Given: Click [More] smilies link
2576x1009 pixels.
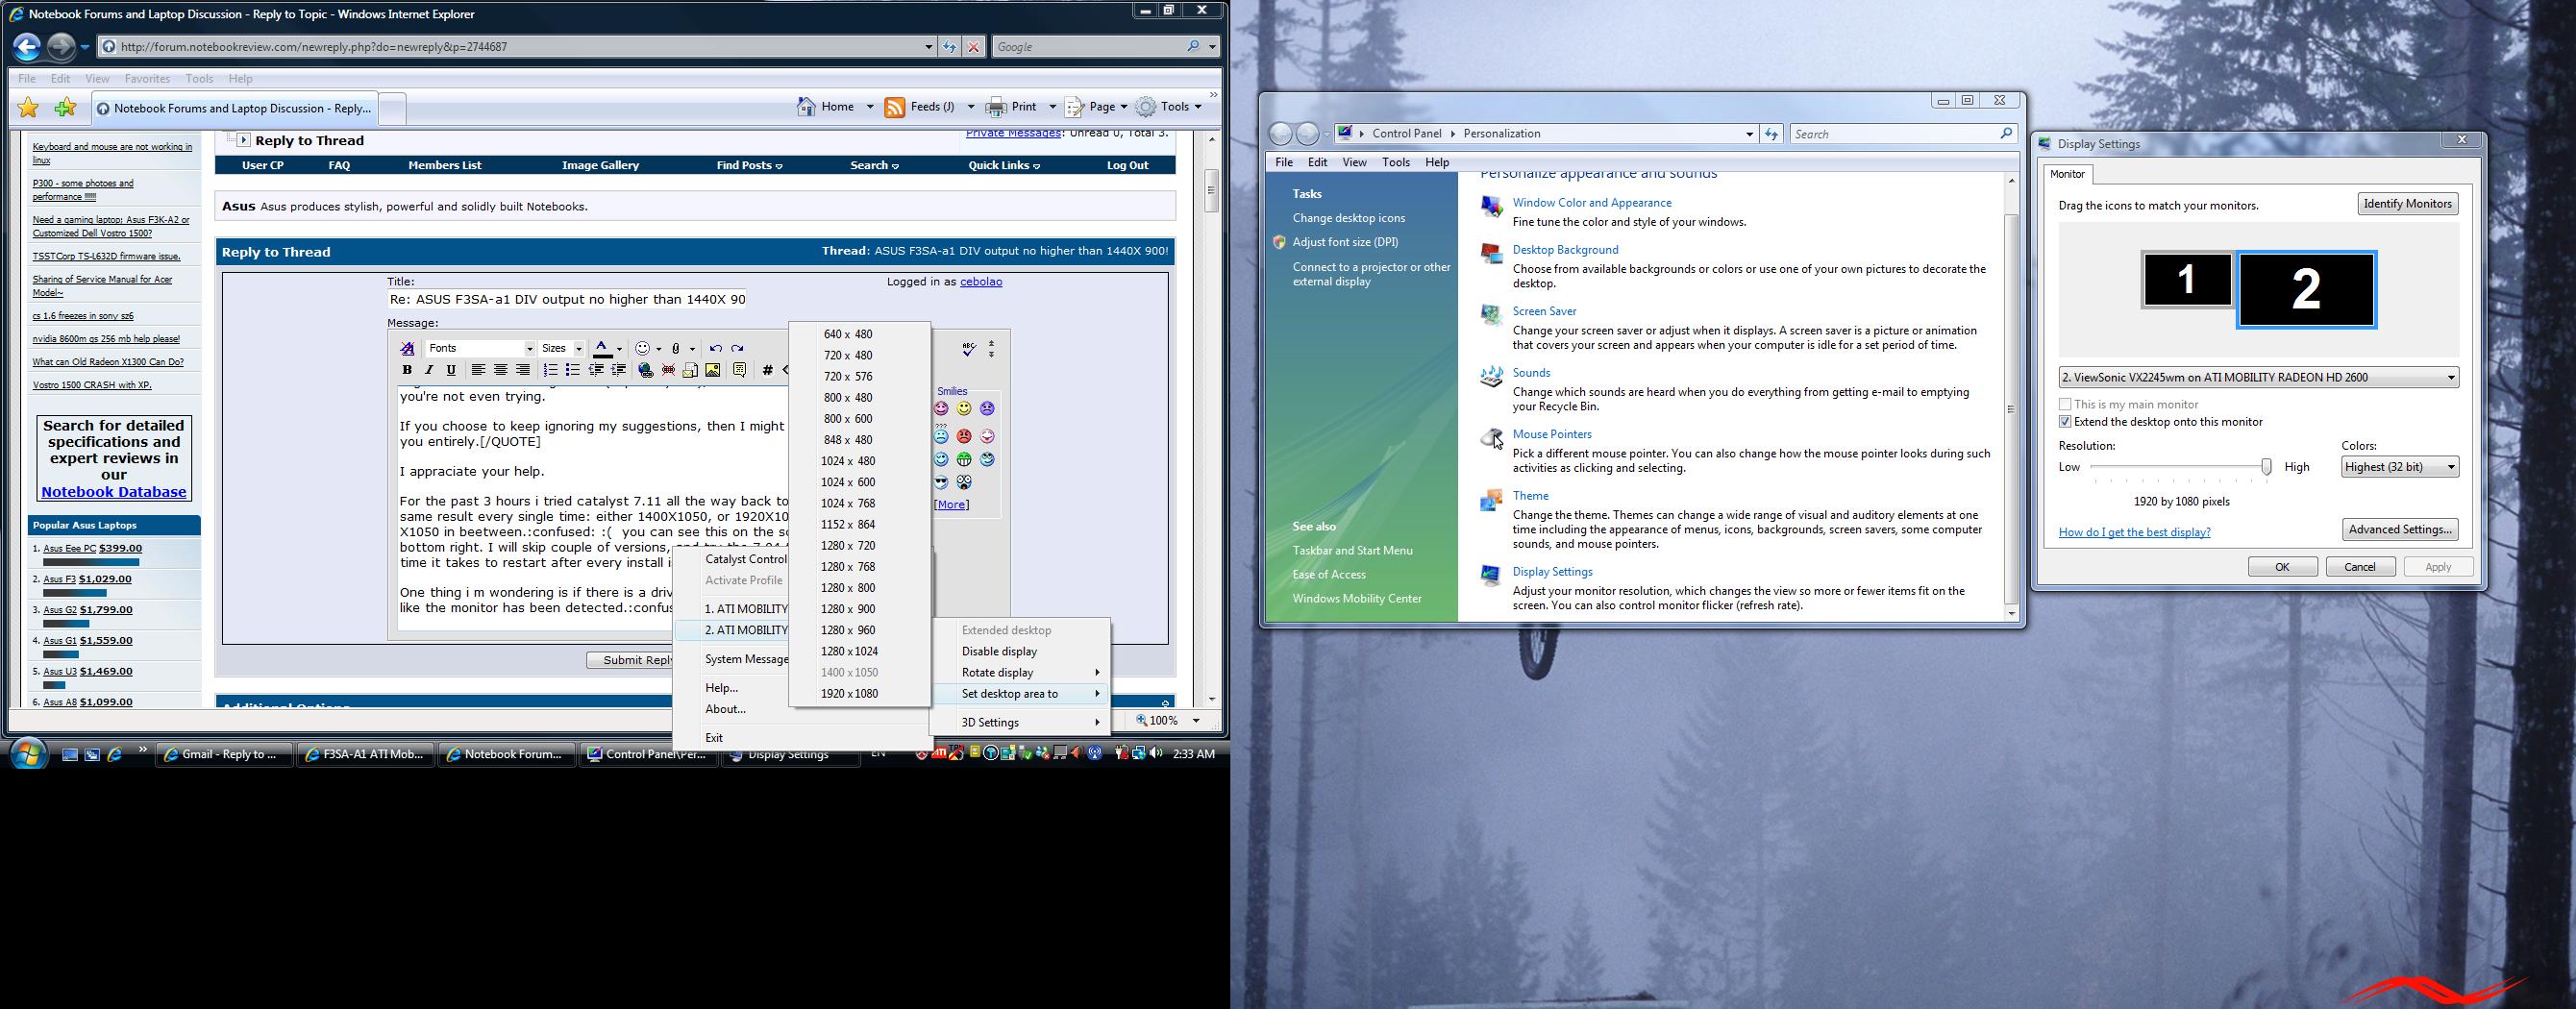Looking at the screenshot, I should click(x=951, y=505).
